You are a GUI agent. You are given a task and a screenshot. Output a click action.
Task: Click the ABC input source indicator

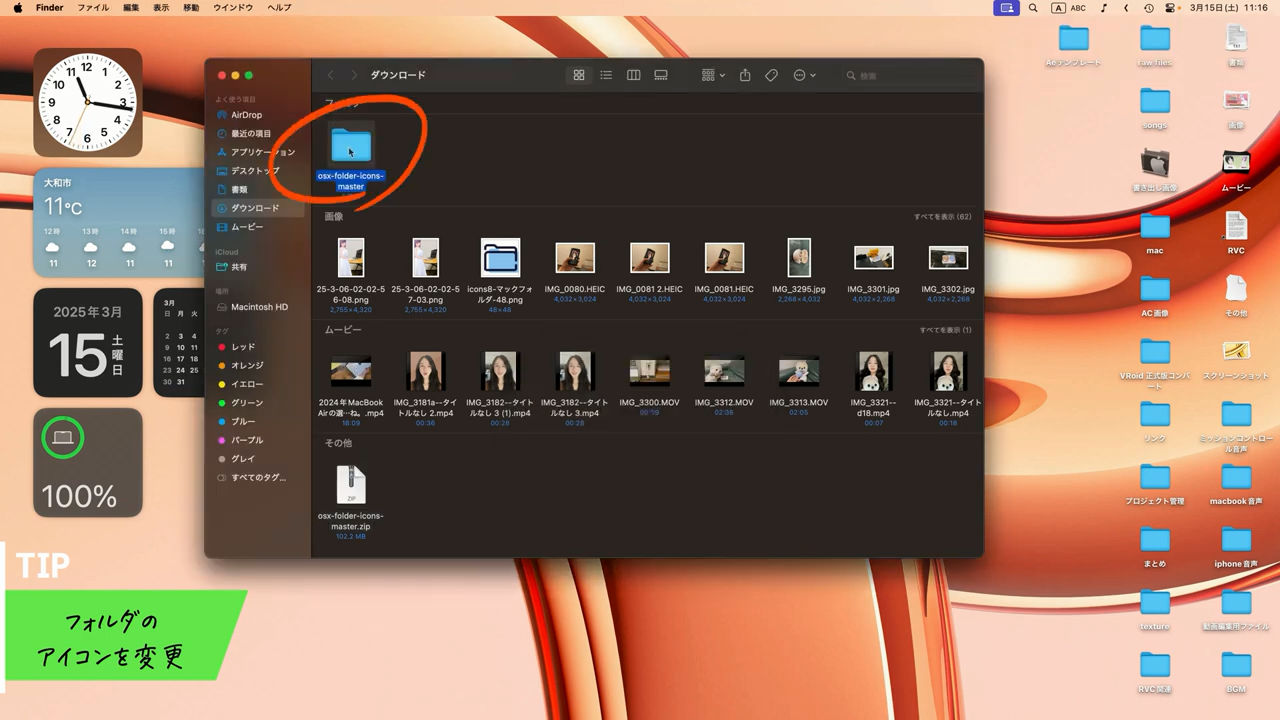click(x=1069, y=7)
